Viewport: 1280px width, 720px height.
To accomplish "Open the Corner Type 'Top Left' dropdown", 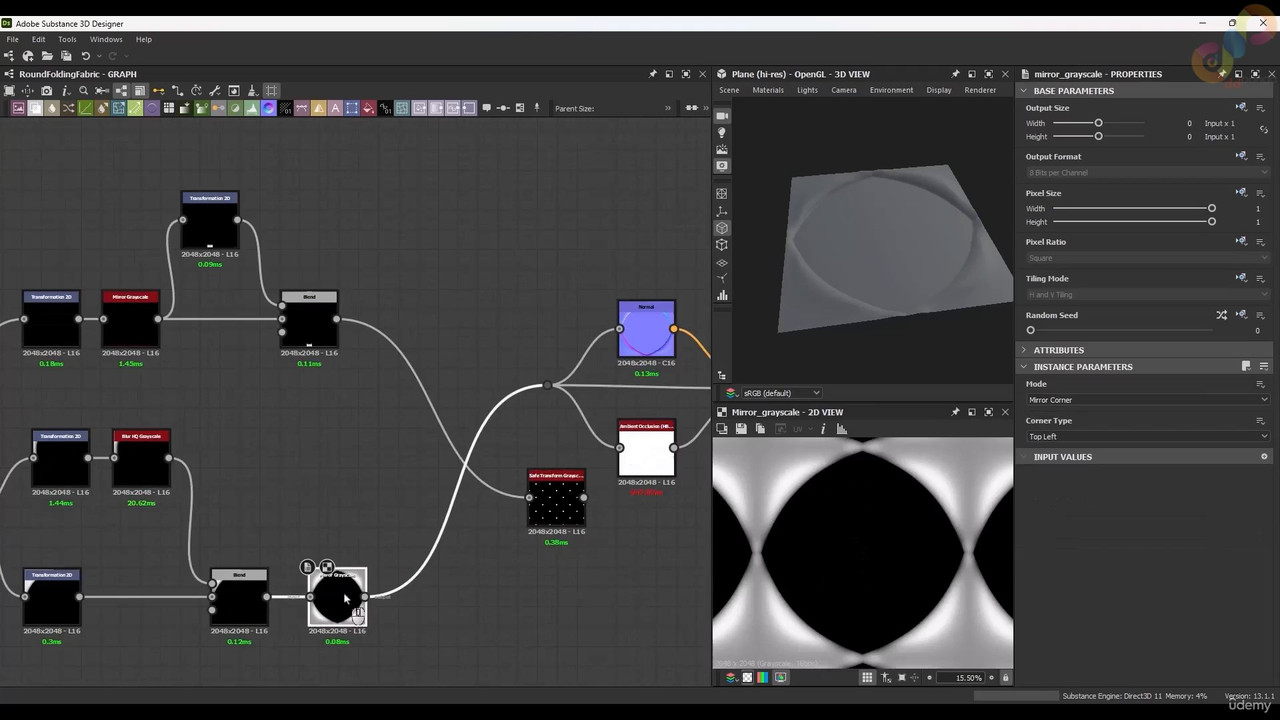I will point(1147,437).
